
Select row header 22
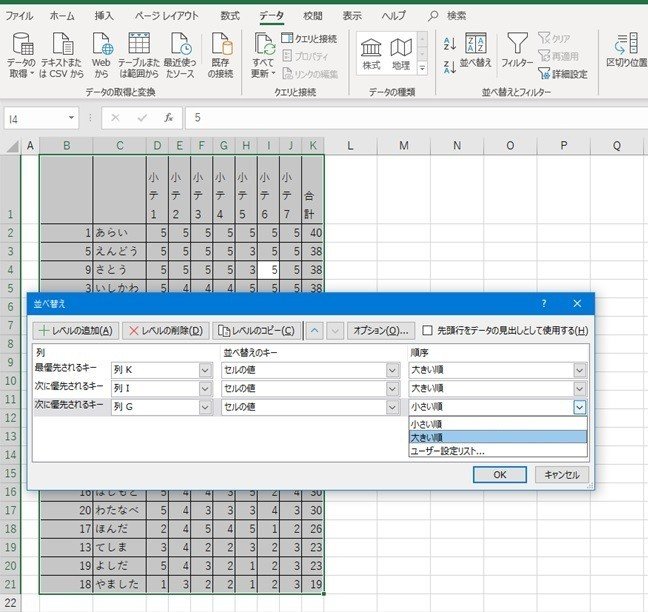[x=10, y=603]
